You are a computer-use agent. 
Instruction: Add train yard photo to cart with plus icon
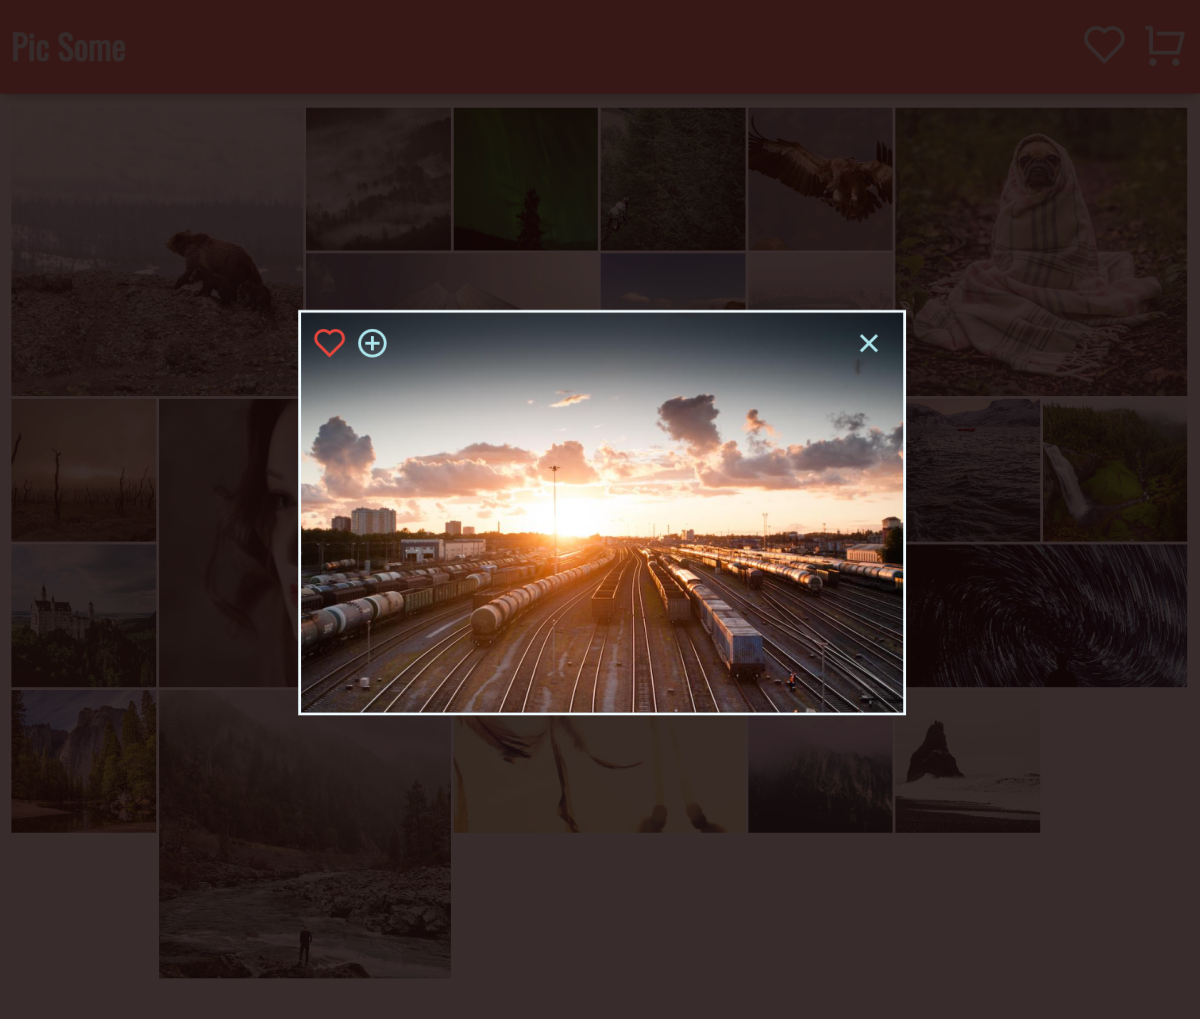point(372,344)
